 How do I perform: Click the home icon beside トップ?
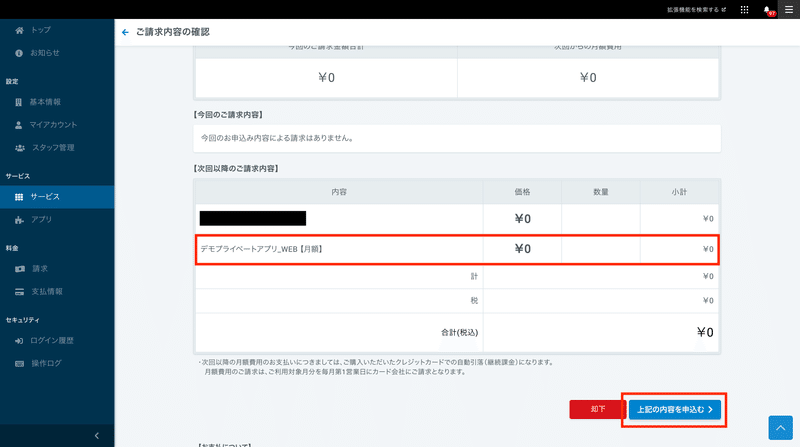pos(19,30)
